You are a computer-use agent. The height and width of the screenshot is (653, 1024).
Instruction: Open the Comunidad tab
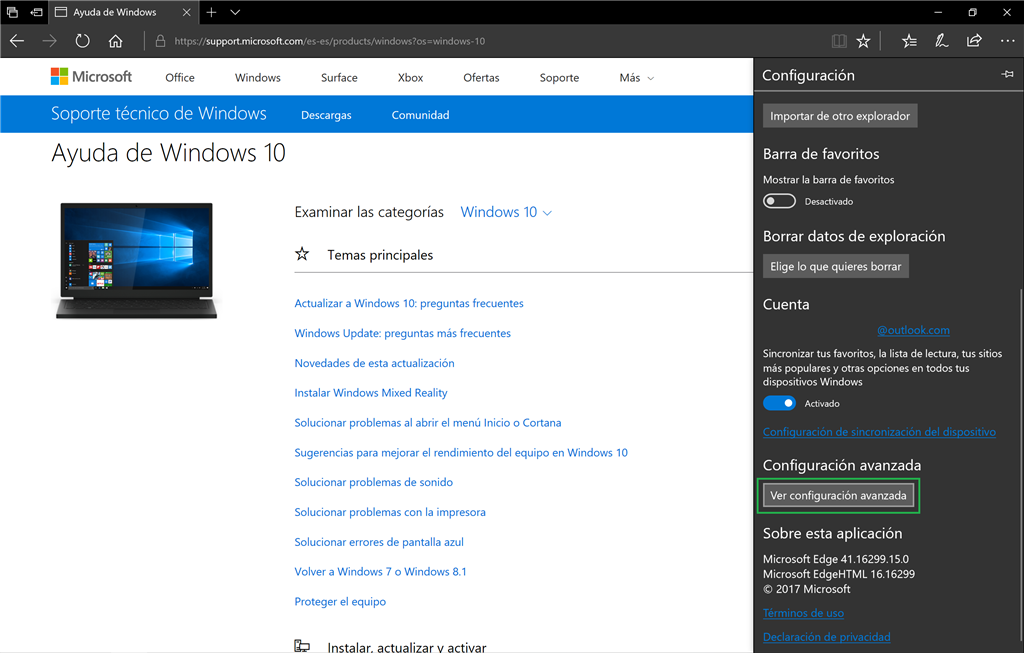pyautogui.click(x=421, y=115)
